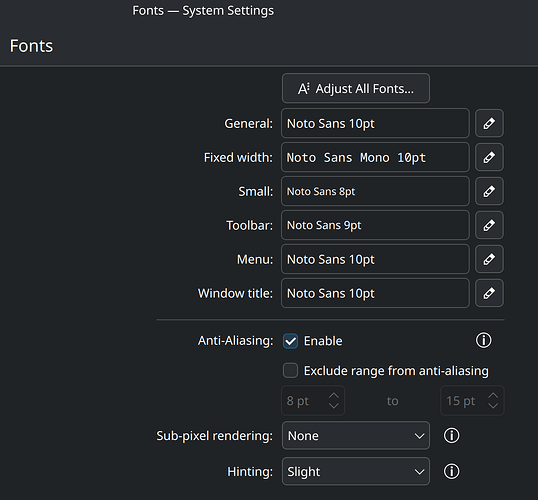Open the Sub-pixel rendering dropdown
This screenshot has height=500, width=538.
(355, 435)
